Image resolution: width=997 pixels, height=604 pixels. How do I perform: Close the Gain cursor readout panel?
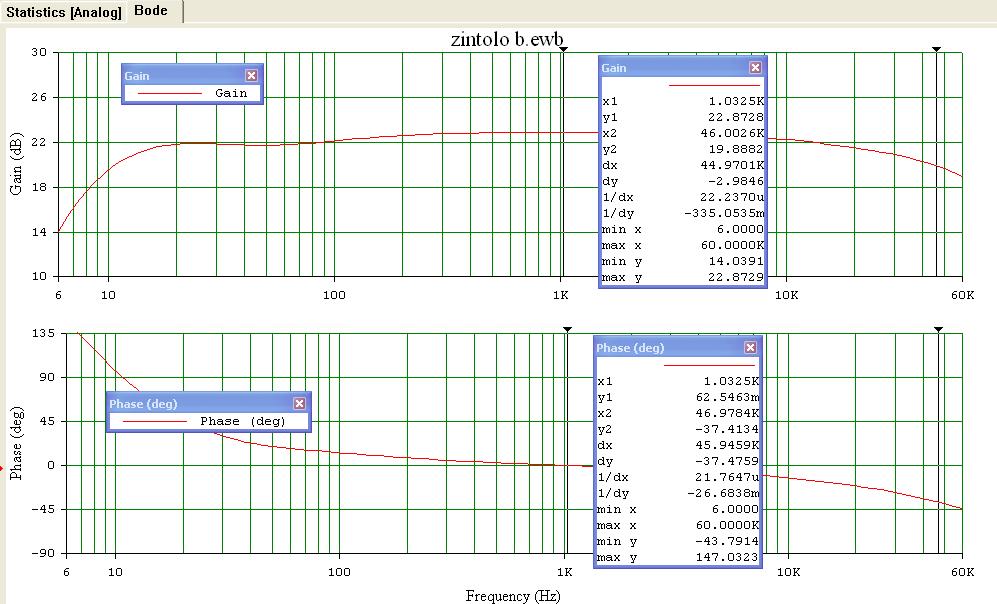(x=755, y=67)
